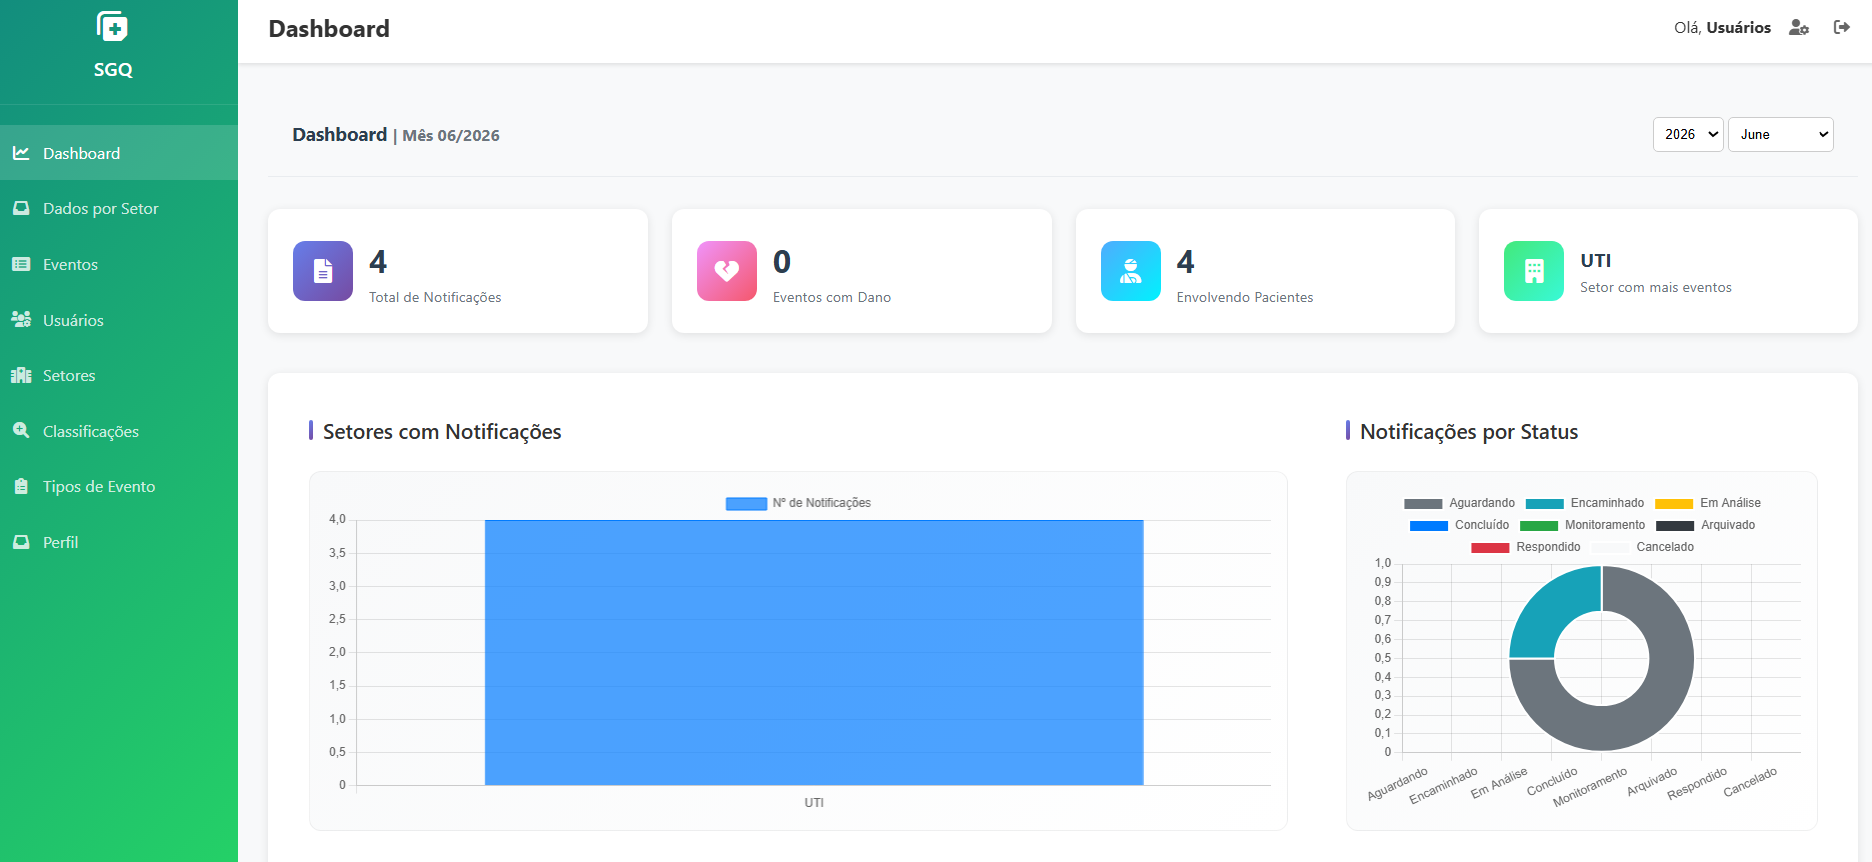Click the Notificações por Status heading
The image size is (1872, 862).
tap(1469, 432)
